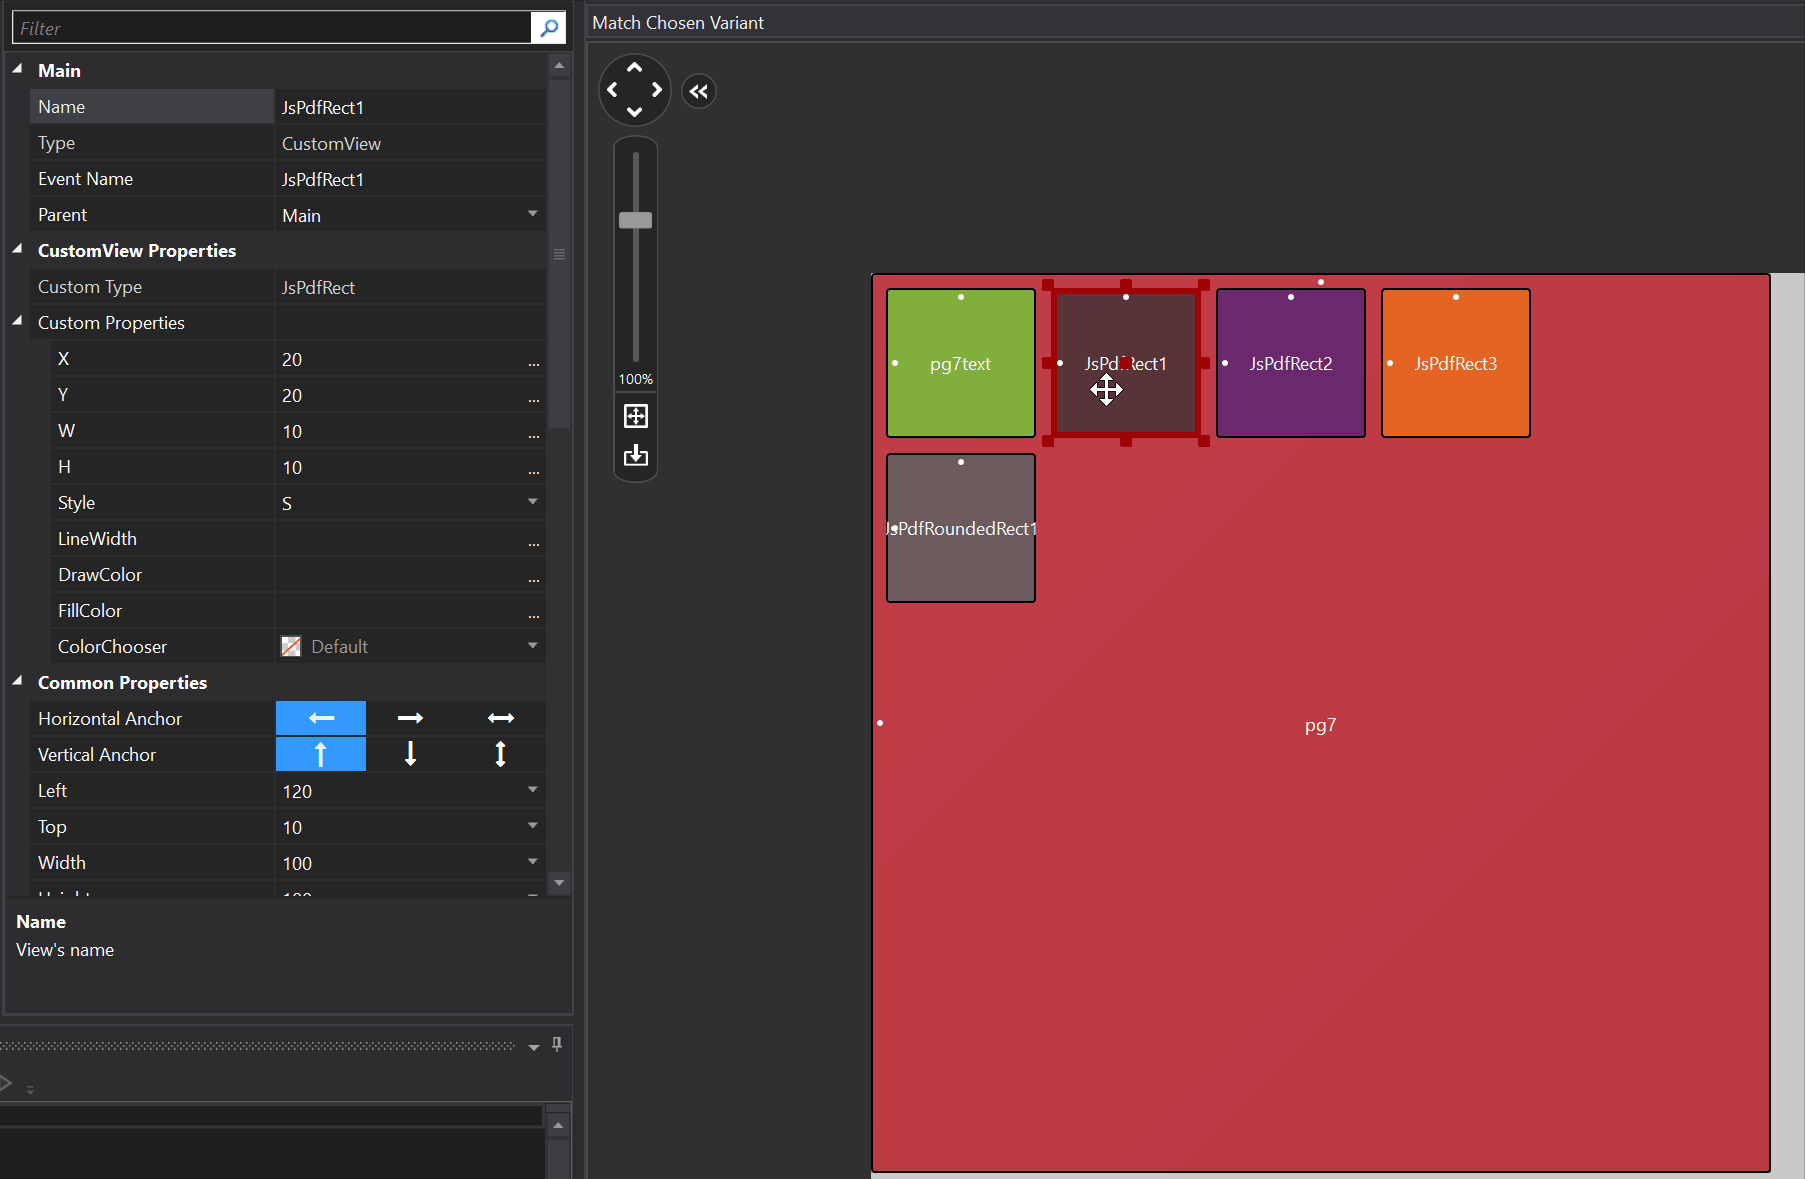Set Horizontal Anchor to left

(321, 718)
